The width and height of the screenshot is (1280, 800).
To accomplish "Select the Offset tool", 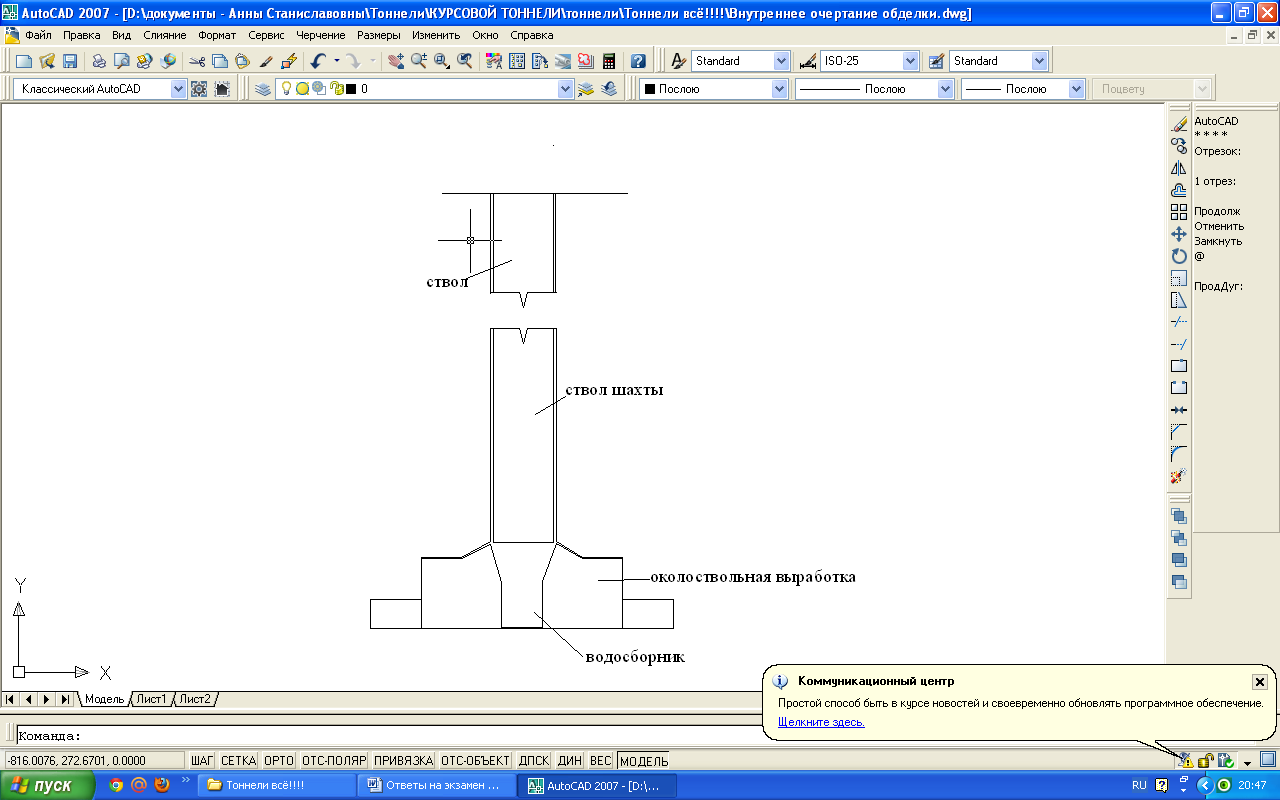I will tap(1179, 191).
